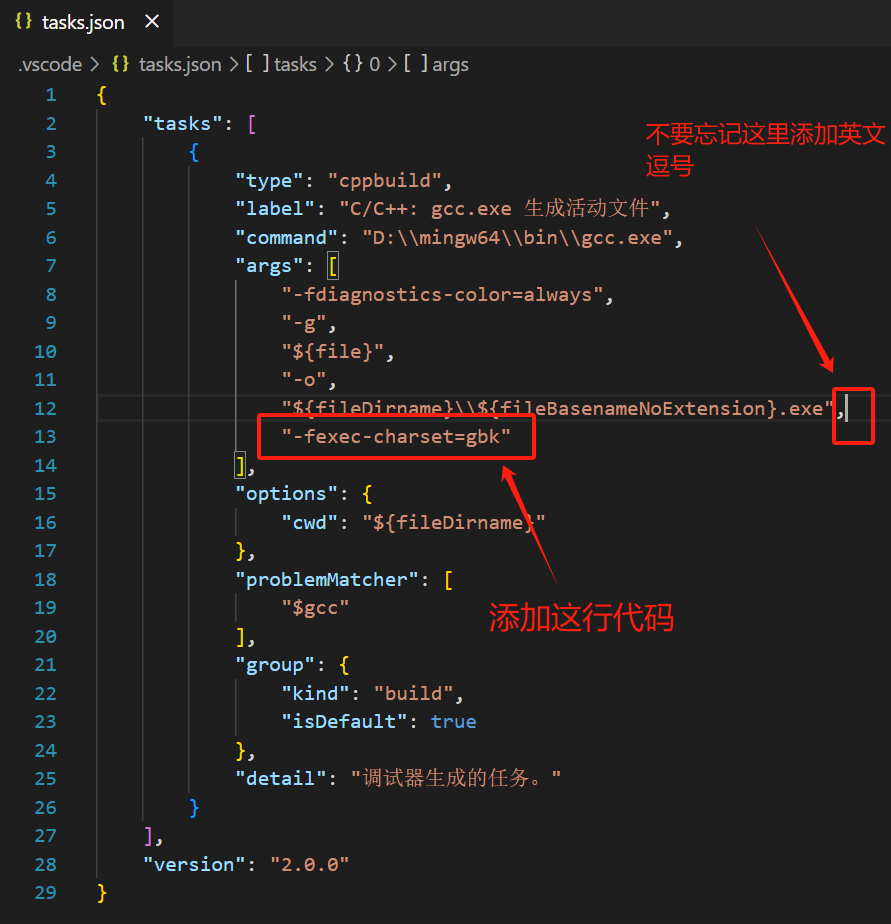Viewport: 891px width, 924px height.
Task: Click the braces icon in the breadcrumb before tasks.json
Action: (x=119, y=64)
